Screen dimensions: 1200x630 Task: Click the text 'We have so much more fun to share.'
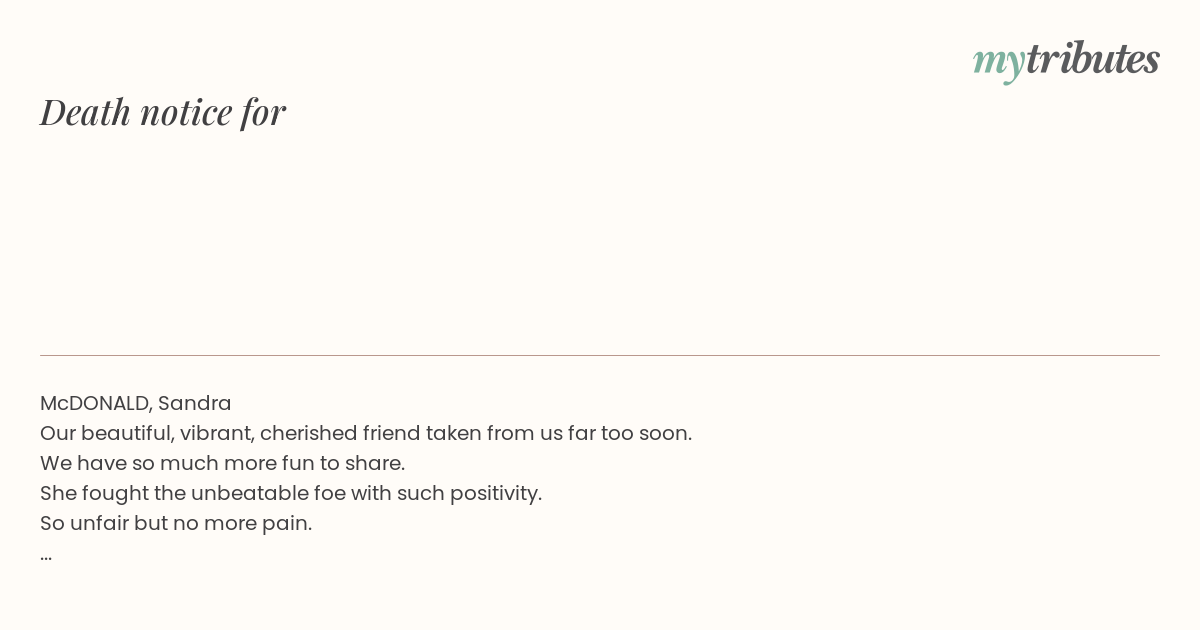pos(222,463)
